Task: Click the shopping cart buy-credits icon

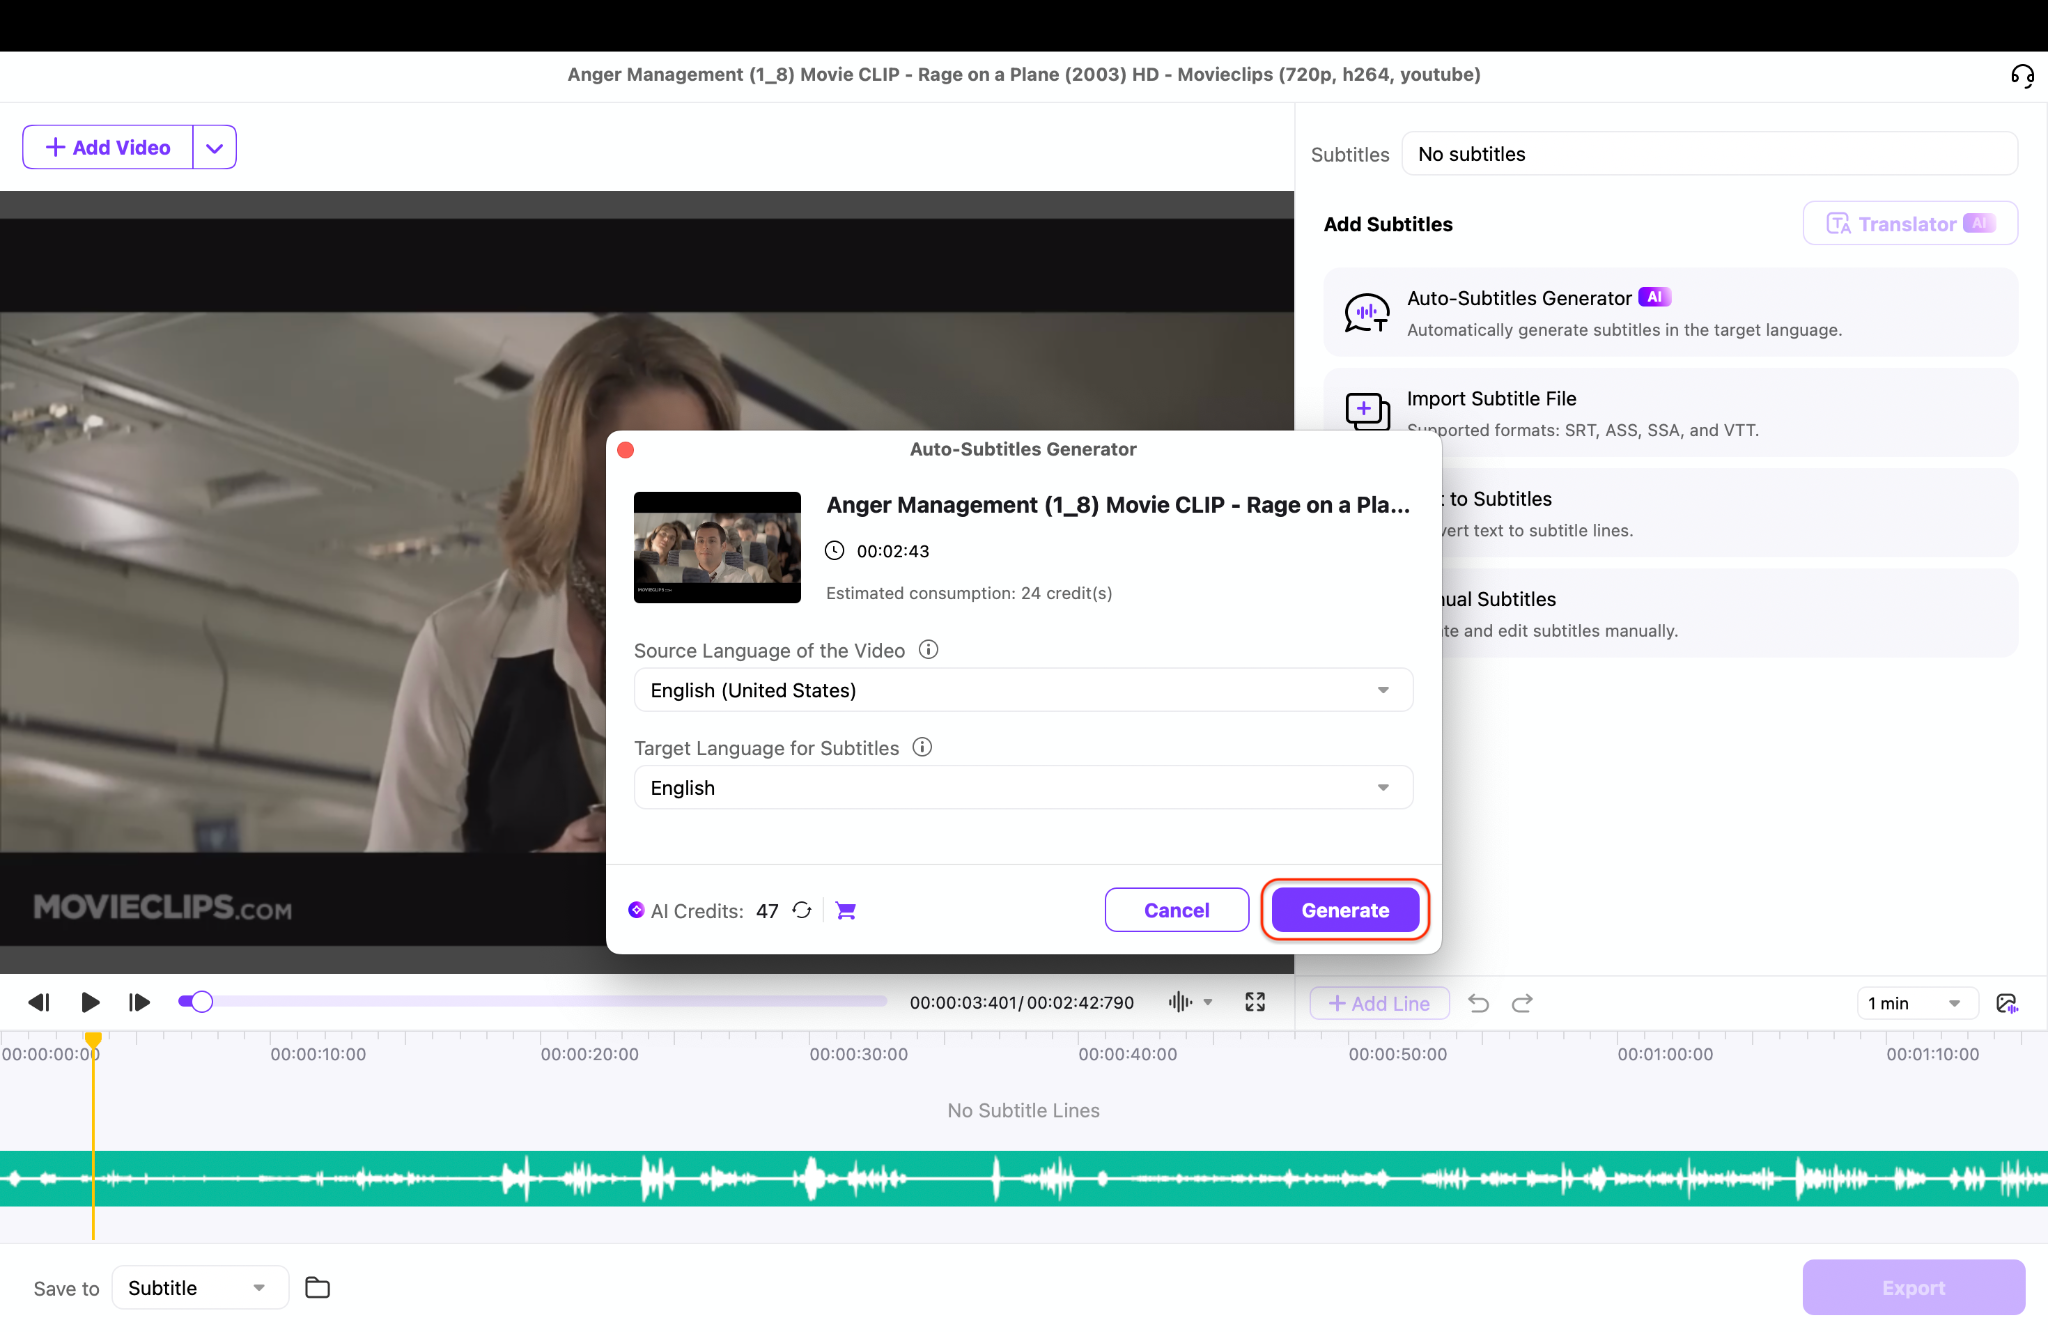Action: pyautogui.click(x=846, y=910)
